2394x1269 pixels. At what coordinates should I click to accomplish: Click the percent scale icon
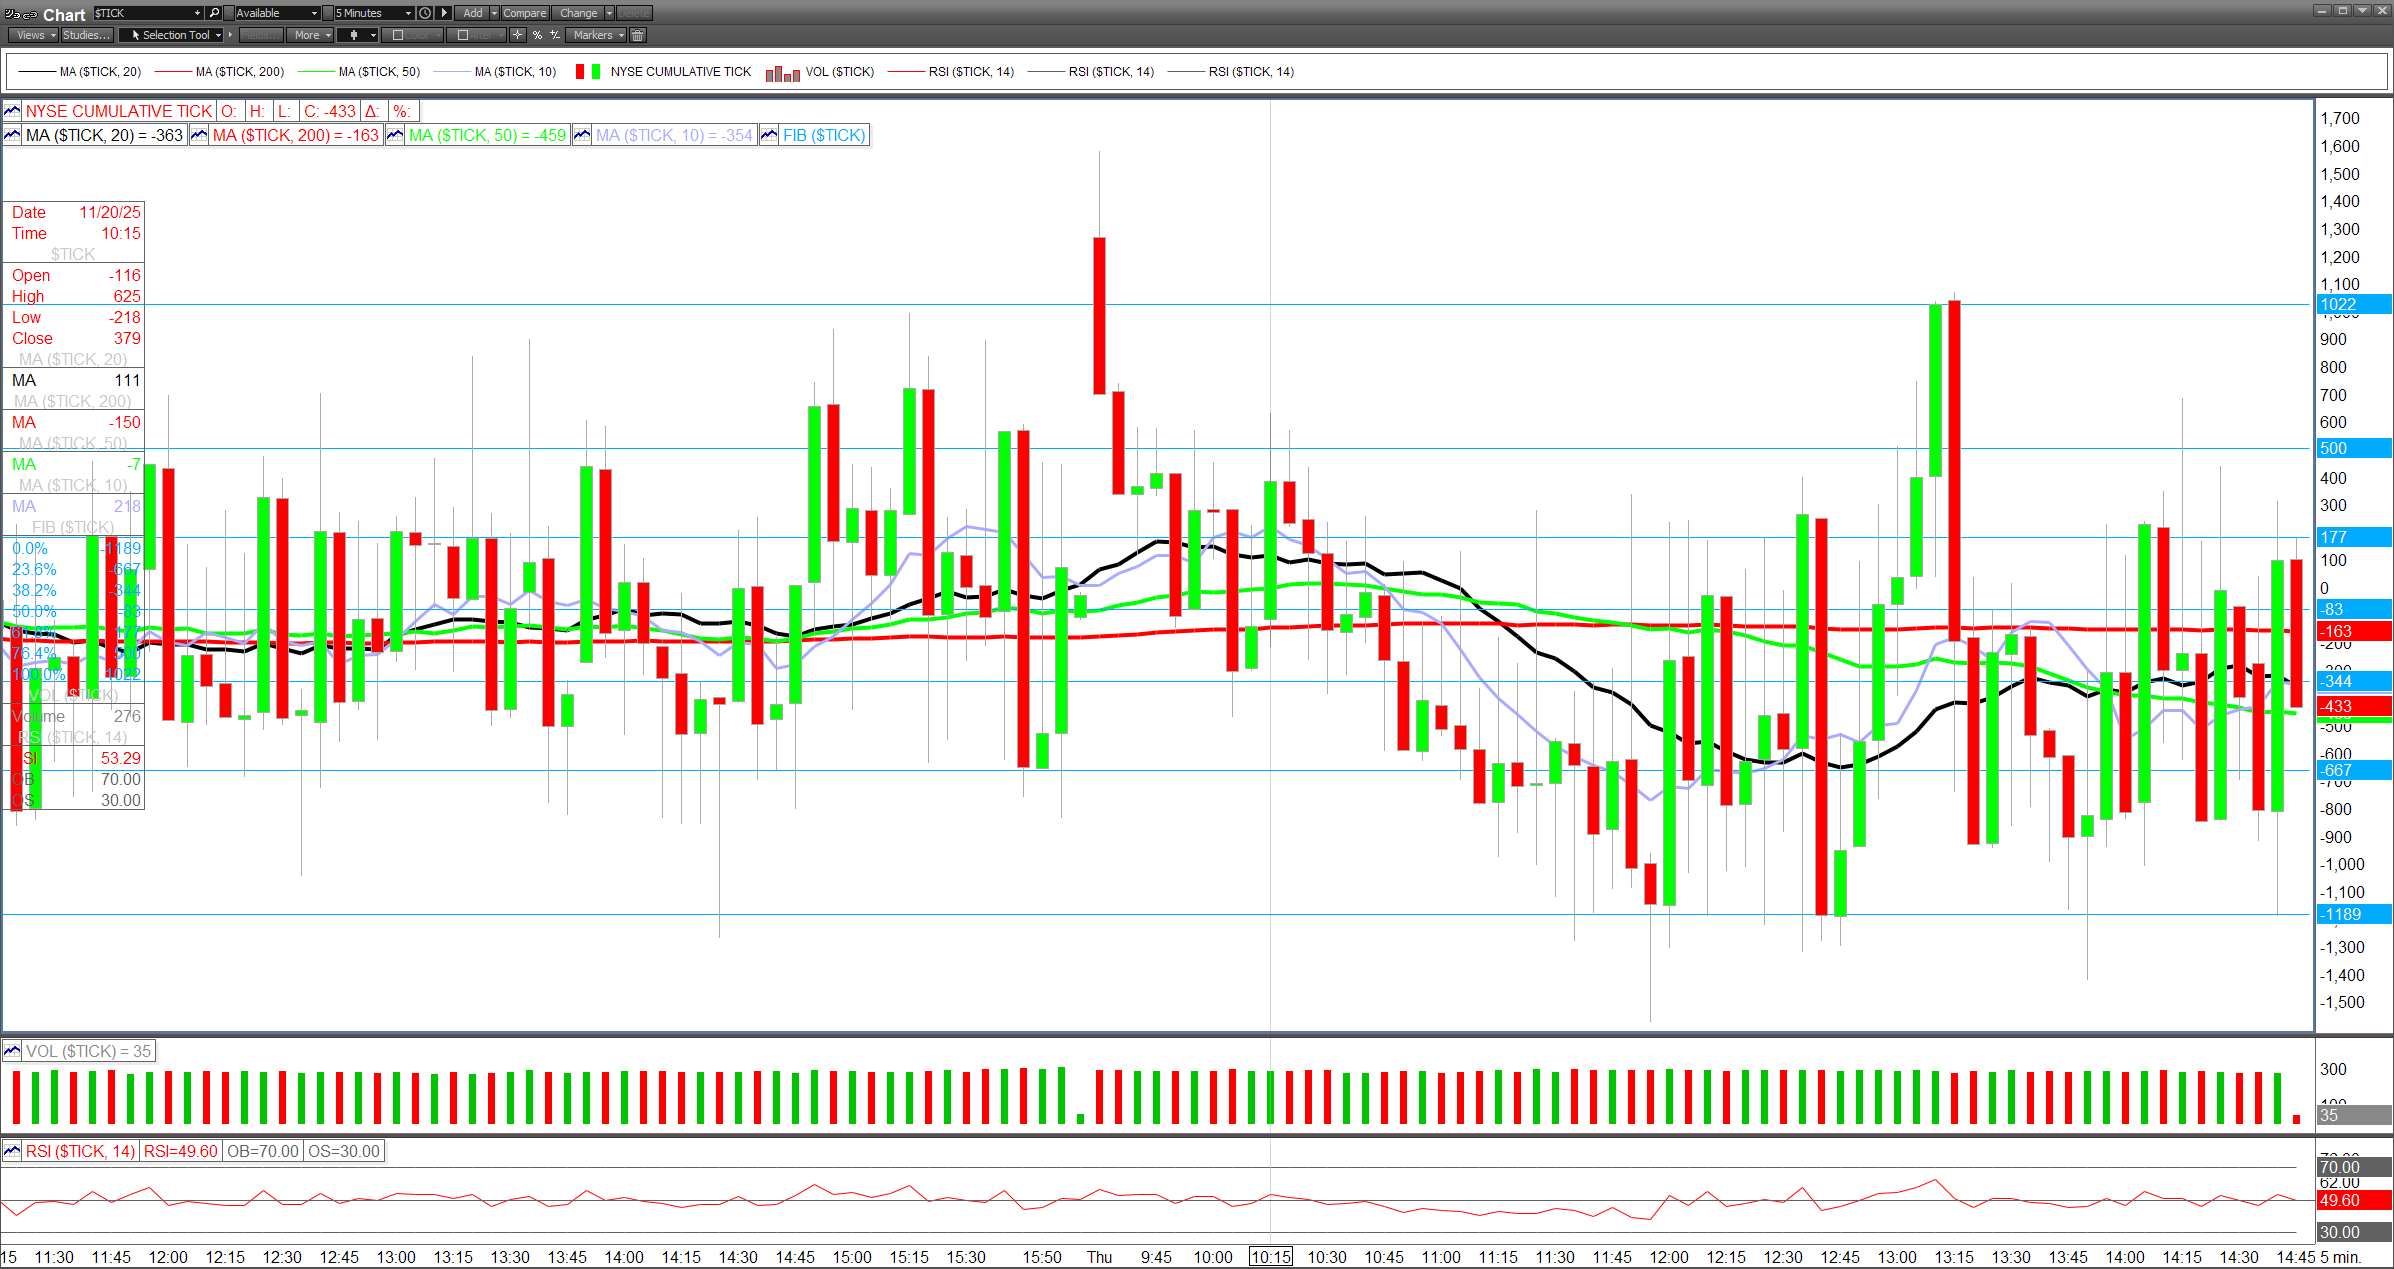[x=537, y=35]
